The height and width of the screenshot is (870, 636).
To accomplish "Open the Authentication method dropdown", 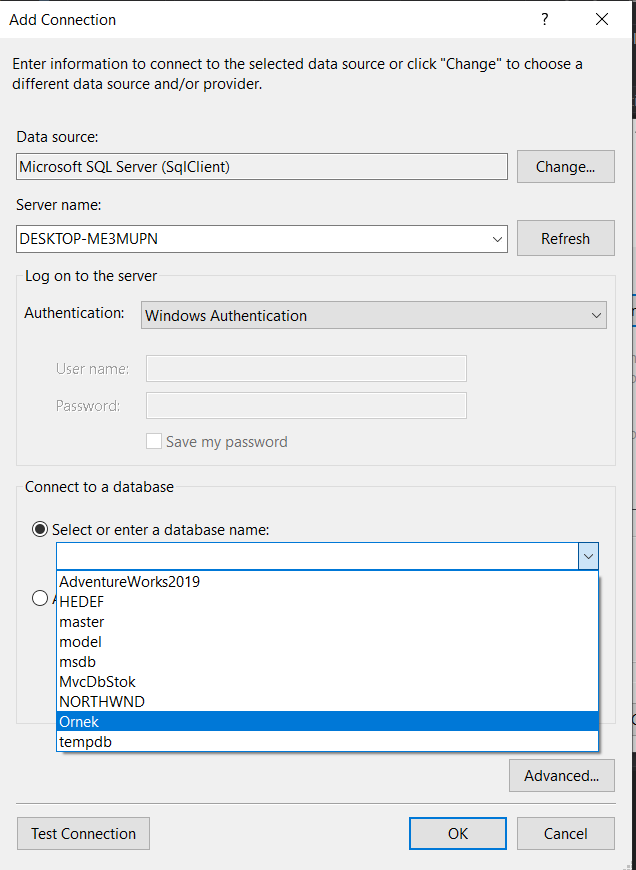I will pyautogui.click(x=598, y=315).
